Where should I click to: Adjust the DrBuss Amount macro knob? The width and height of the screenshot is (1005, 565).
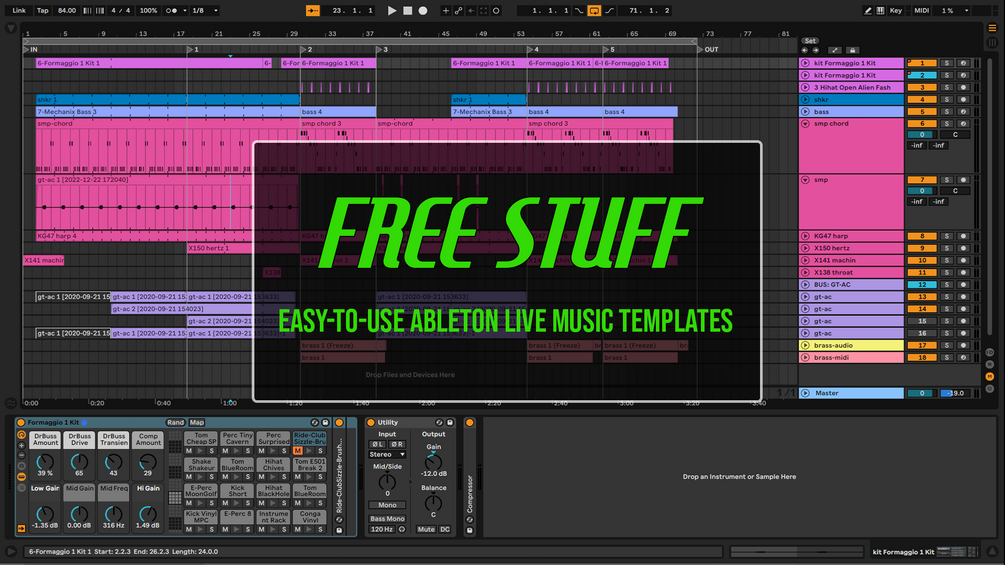[45, 462]
